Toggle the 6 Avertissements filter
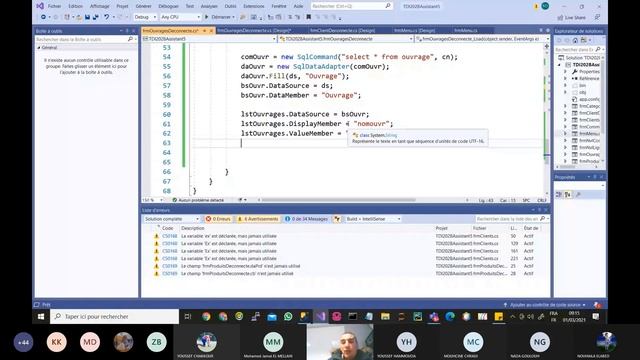Image resolution: width=640 pixels, height=360 pixels. tap(258, 219)
